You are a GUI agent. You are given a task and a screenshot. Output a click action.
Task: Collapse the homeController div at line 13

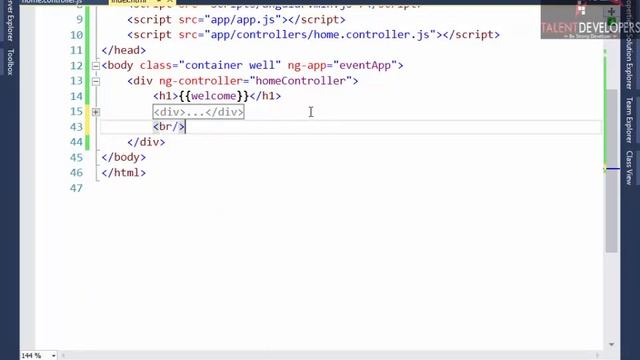point(96,81)
